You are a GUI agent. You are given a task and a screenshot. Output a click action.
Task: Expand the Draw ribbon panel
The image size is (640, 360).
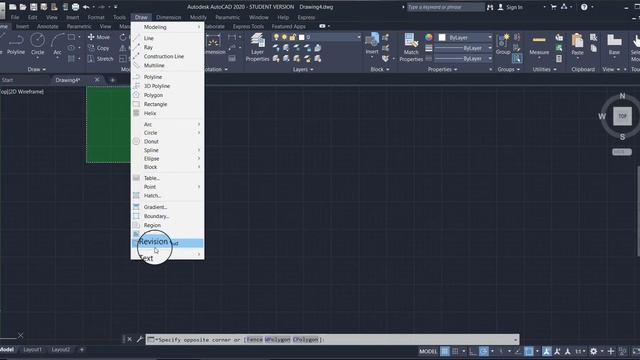[37, 69]
